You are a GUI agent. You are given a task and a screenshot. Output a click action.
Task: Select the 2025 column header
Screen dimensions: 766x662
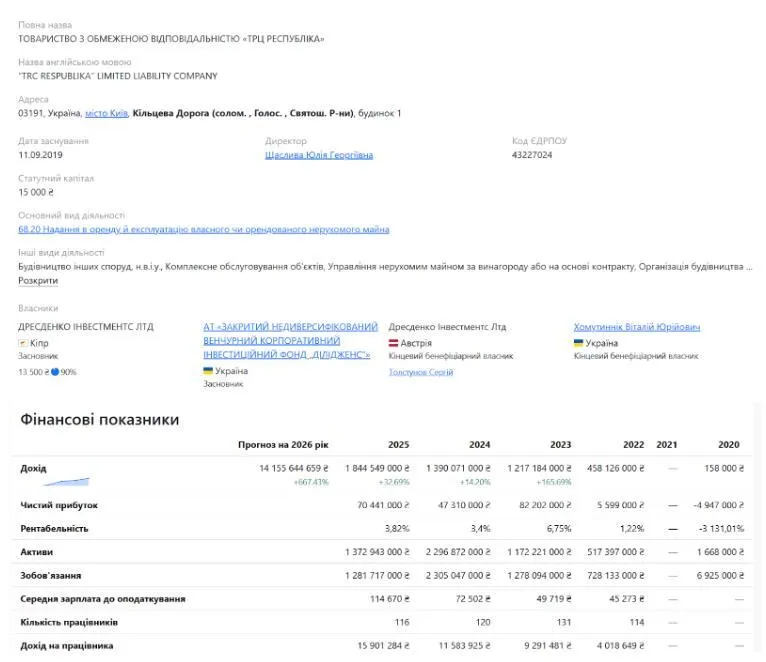[x=399, y=445]
